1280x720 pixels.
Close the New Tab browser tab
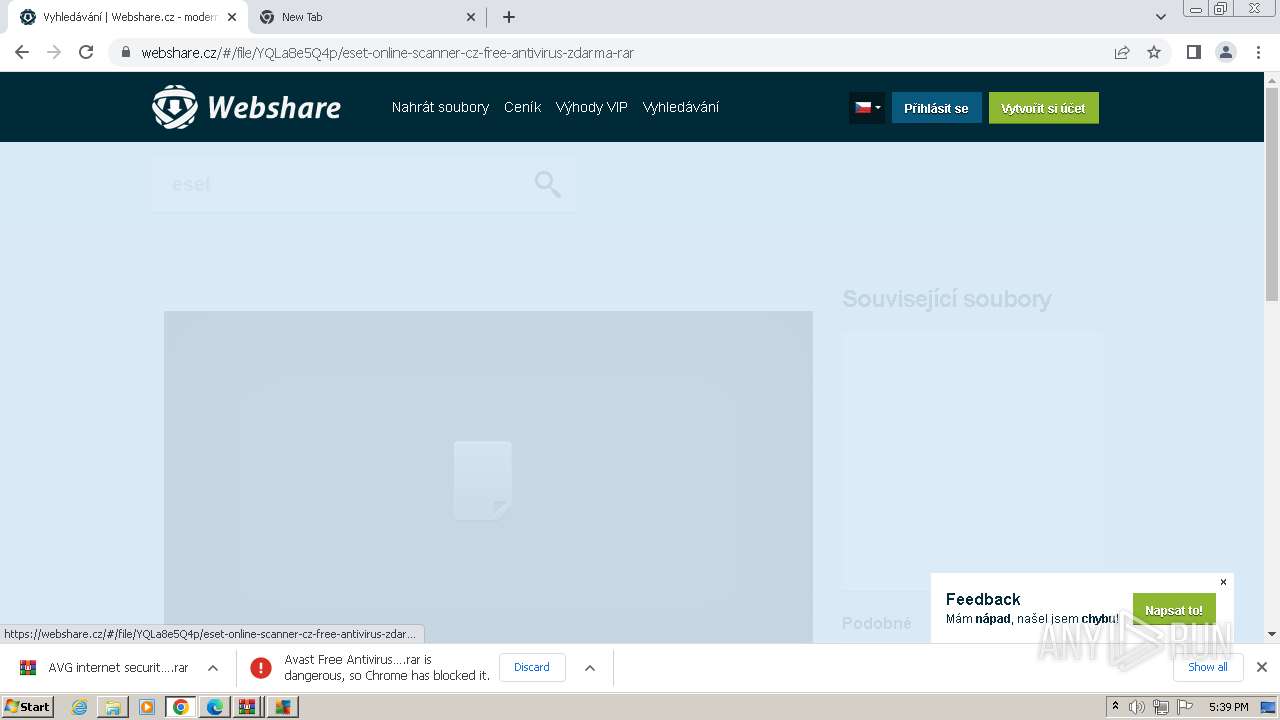coord(472,17)
